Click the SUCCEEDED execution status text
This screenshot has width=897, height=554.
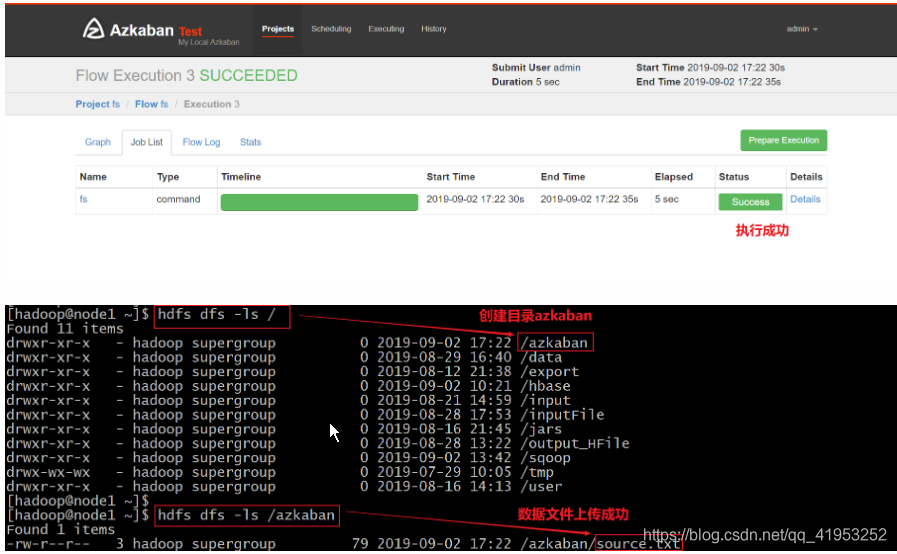(248, 76)
